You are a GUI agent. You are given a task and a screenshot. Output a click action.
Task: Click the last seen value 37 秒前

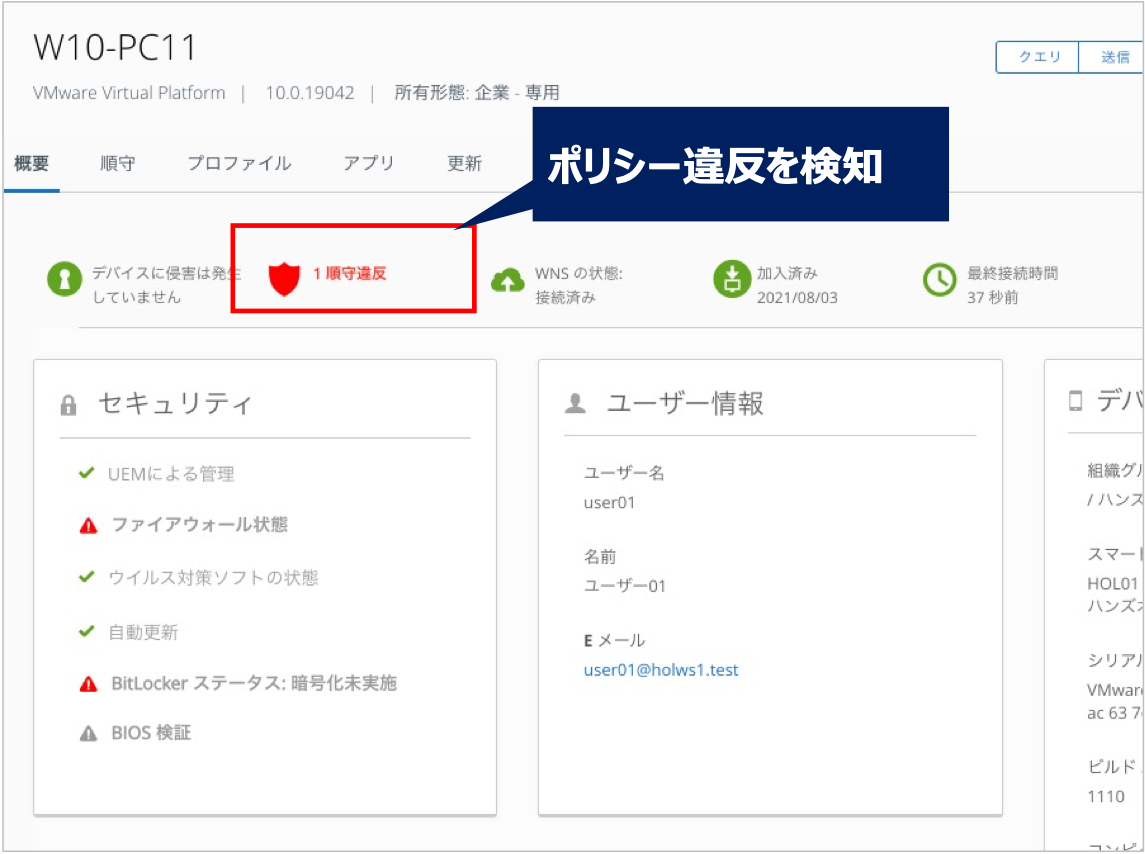tap(992, 297)
